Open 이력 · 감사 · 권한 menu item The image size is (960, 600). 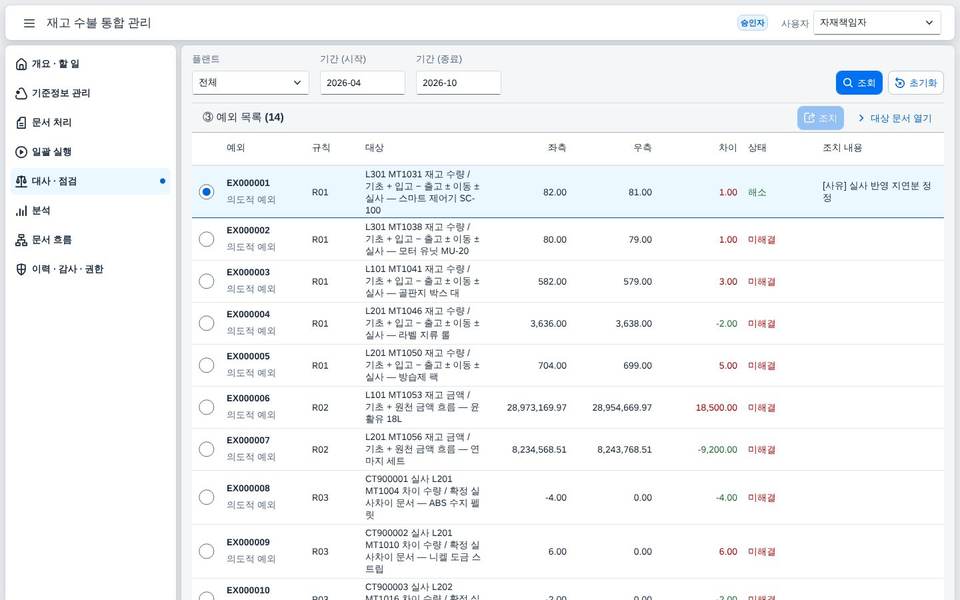[91, 269]
